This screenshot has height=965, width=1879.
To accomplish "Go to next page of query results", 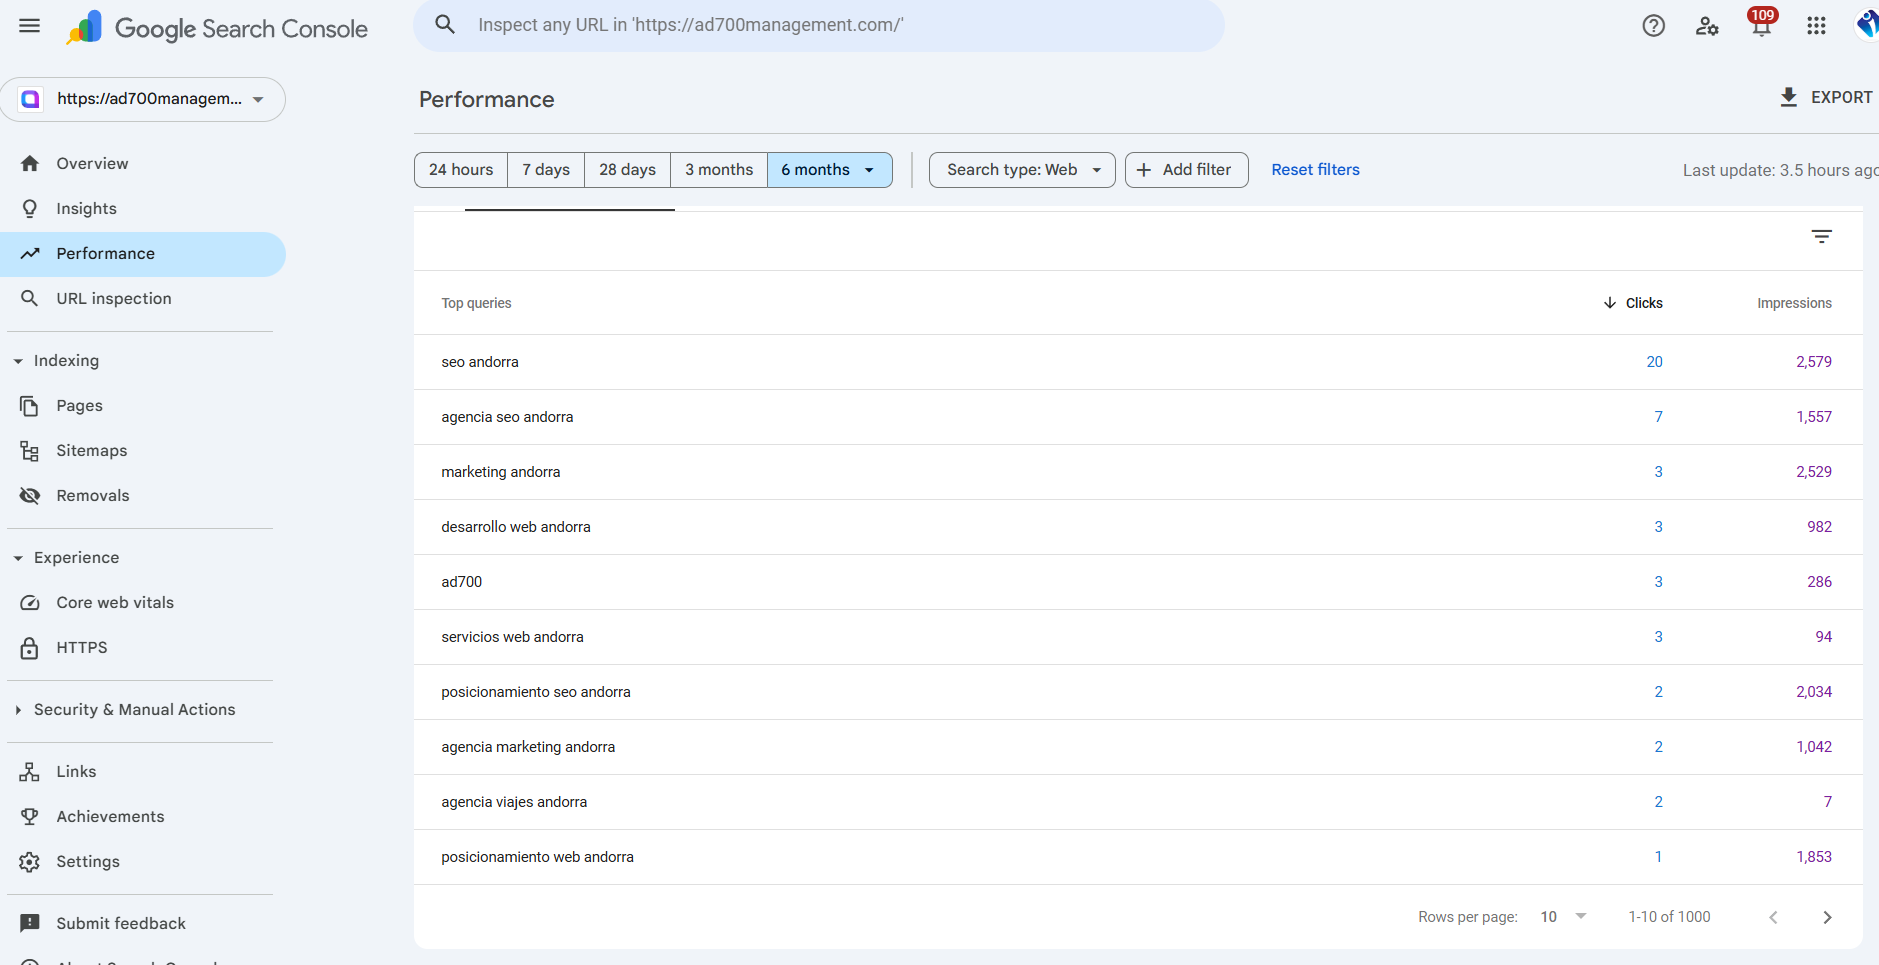I will 1827,917.
